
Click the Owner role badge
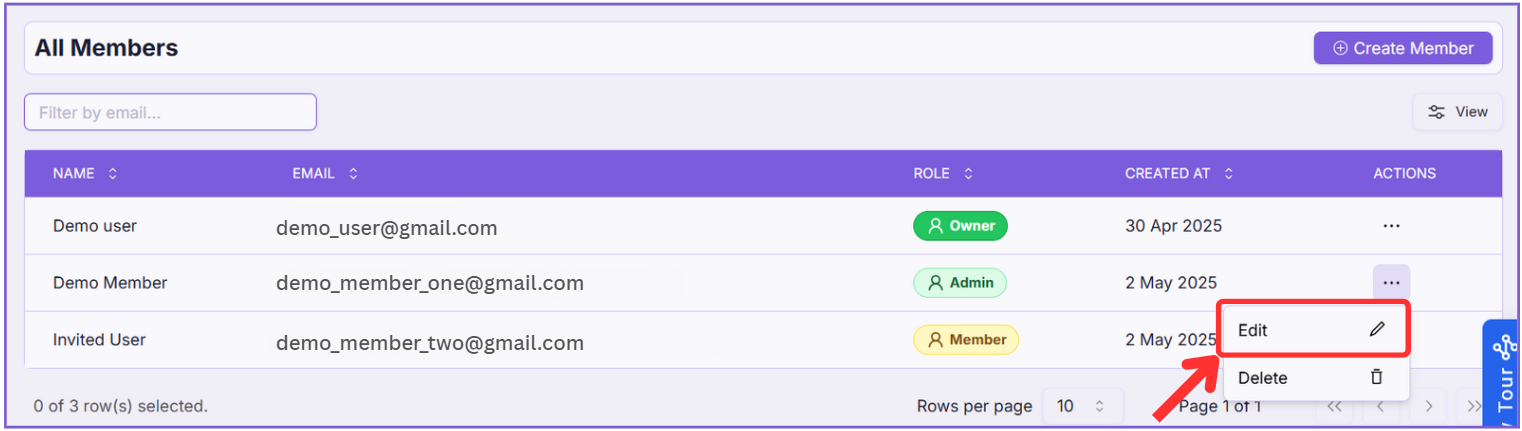pos(960,226)
